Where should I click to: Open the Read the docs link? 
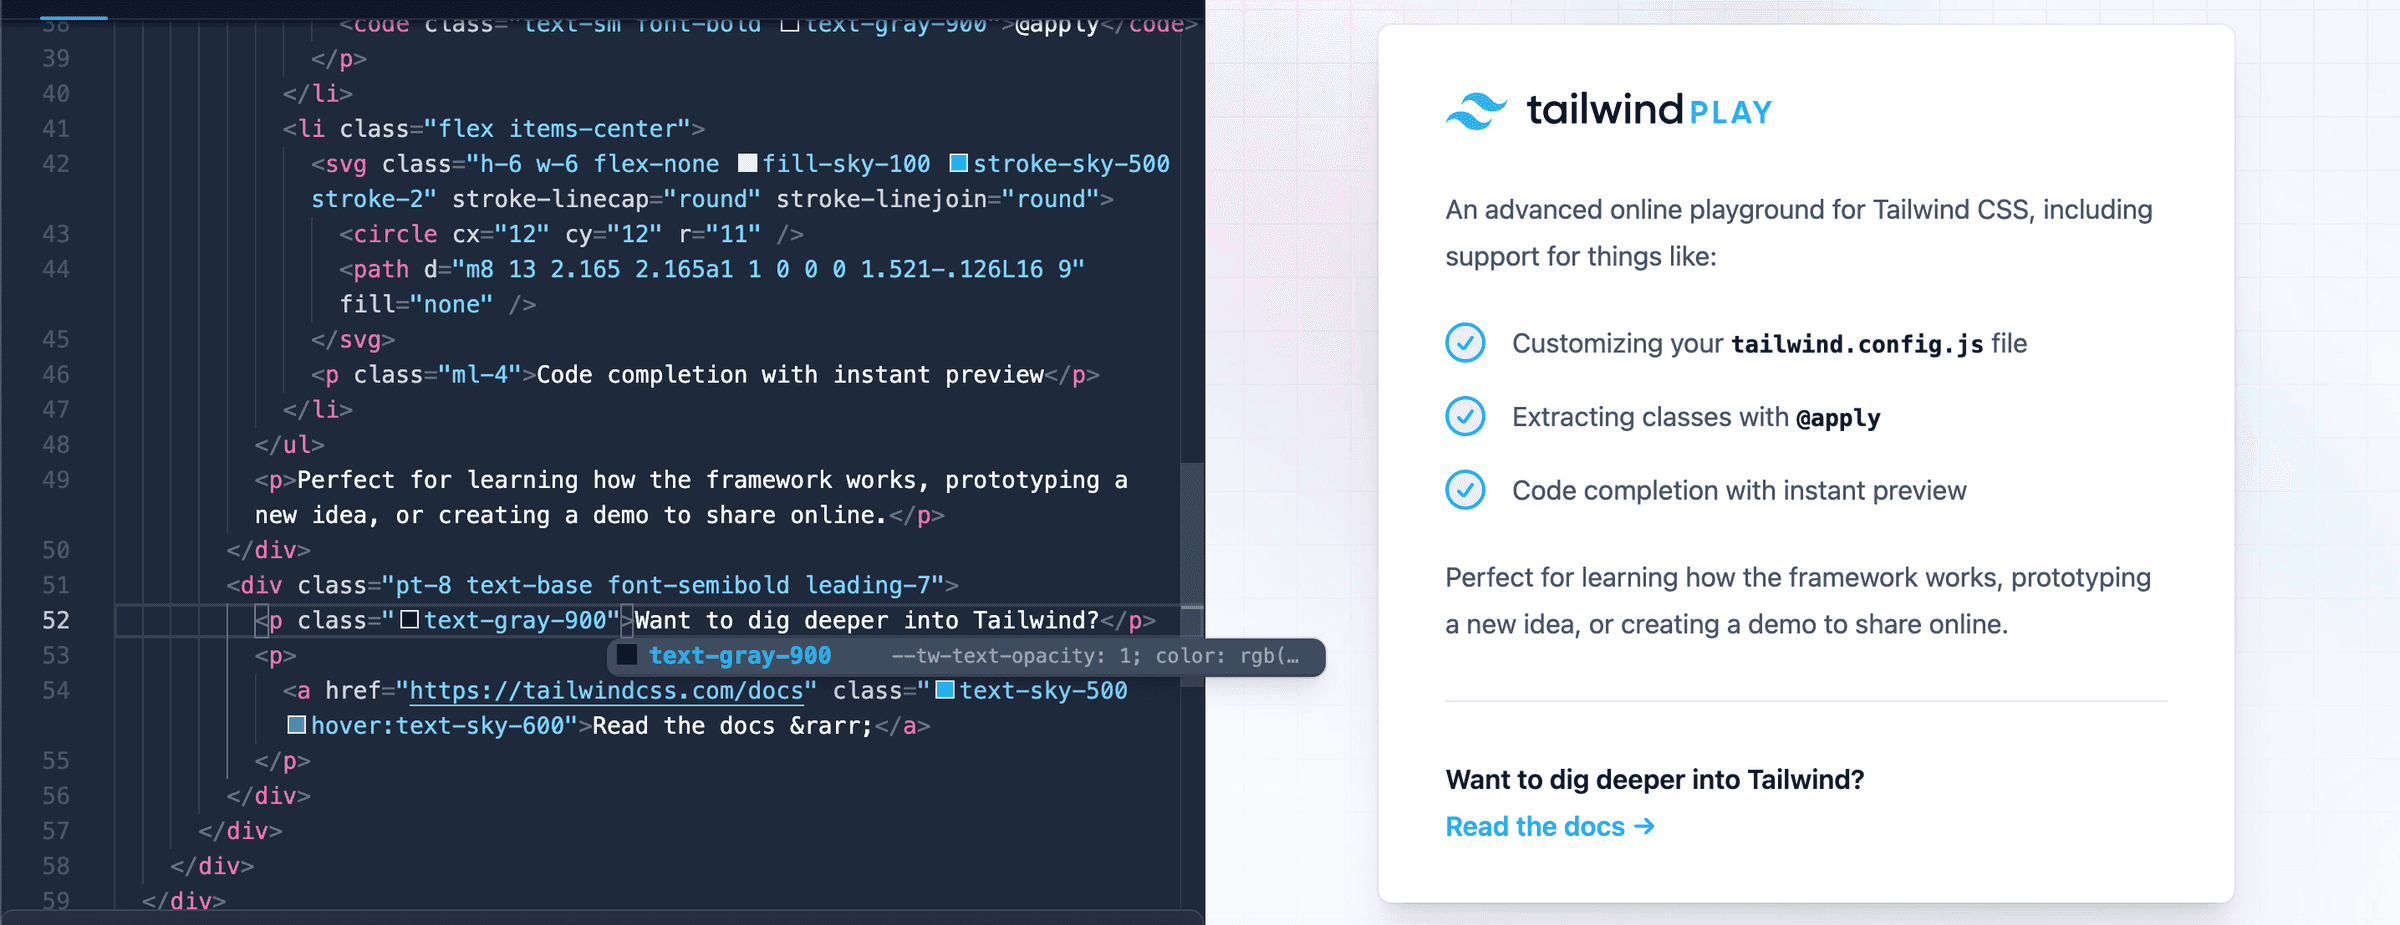[1549, 827]
